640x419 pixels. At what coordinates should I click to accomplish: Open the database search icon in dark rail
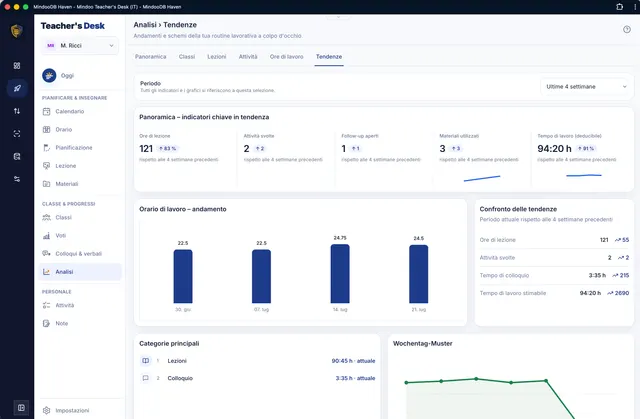tap(17, 156)
